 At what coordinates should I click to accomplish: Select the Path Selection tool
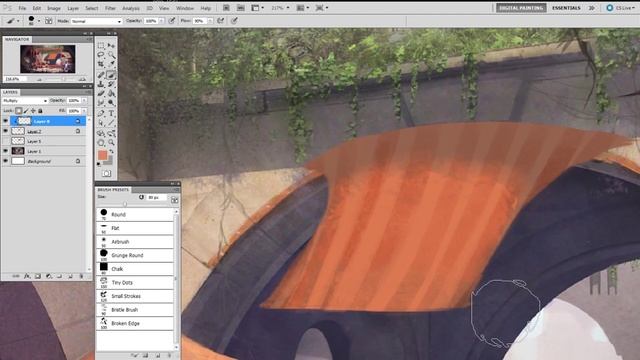click(x=101, y=123)
